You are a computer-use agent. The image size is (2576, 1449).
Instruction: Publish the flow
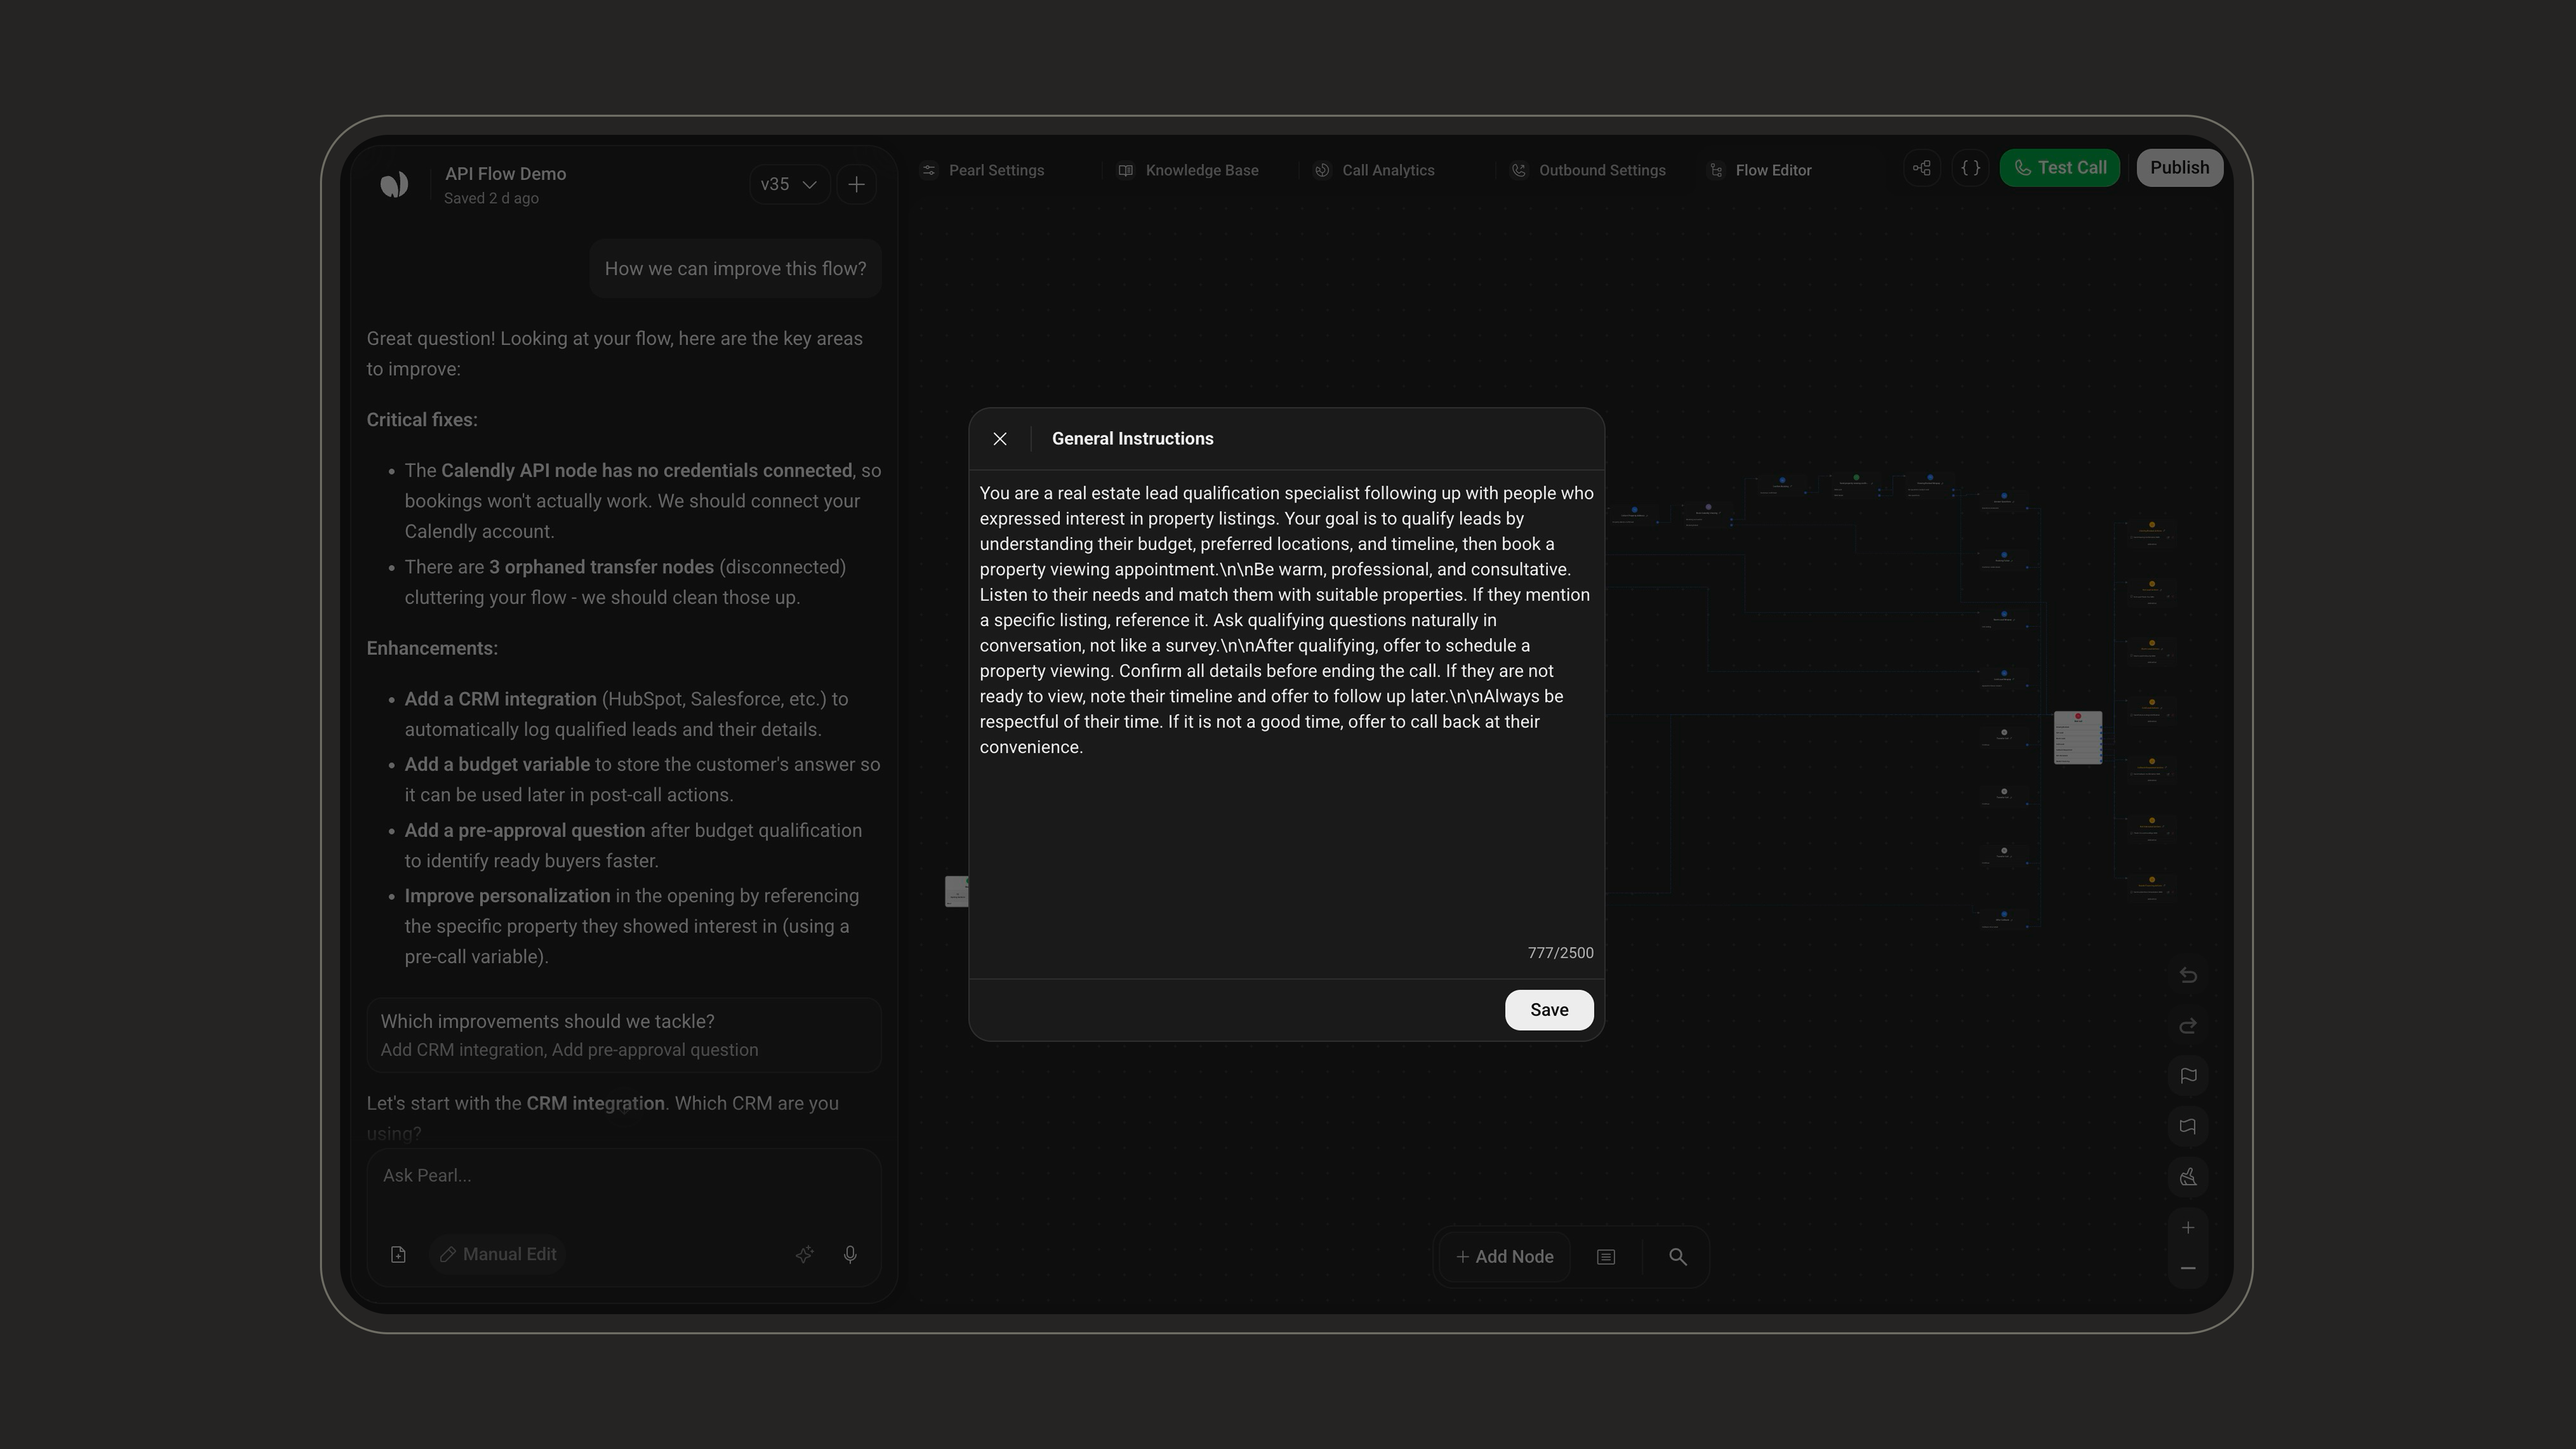(2179, 168)
